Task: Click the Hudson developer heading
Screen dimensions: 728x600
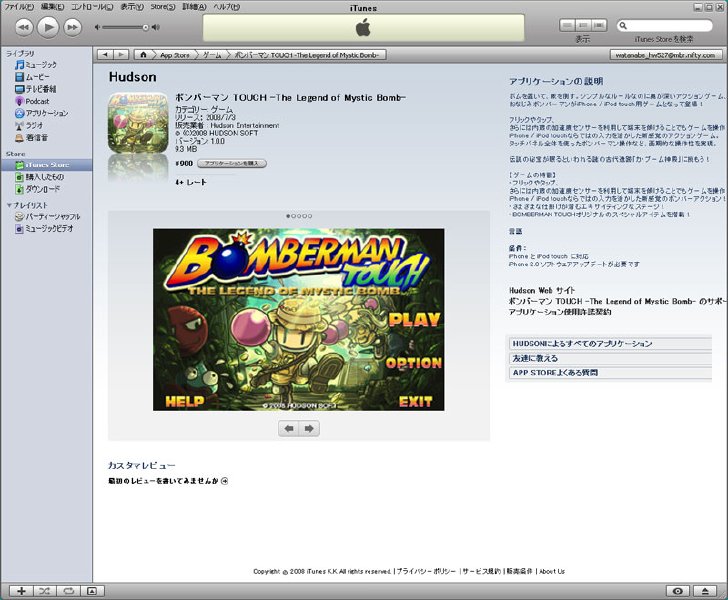Action: pyautogui.click(x=132, y=77)
